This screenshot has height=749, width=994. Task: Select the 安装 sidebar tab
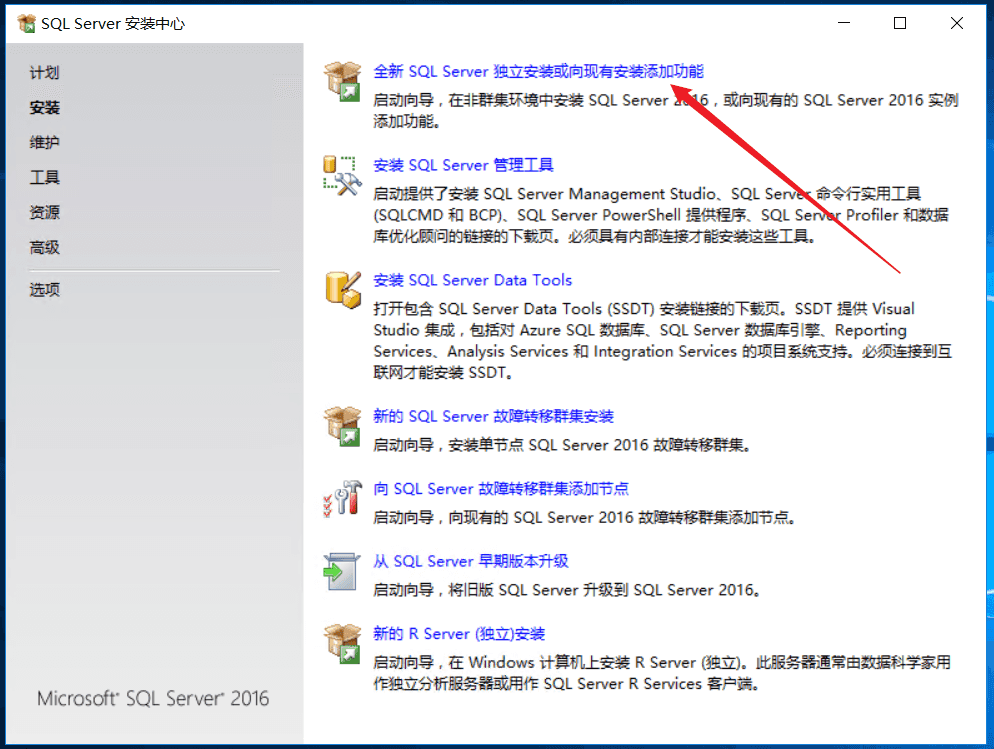(44, 108)
